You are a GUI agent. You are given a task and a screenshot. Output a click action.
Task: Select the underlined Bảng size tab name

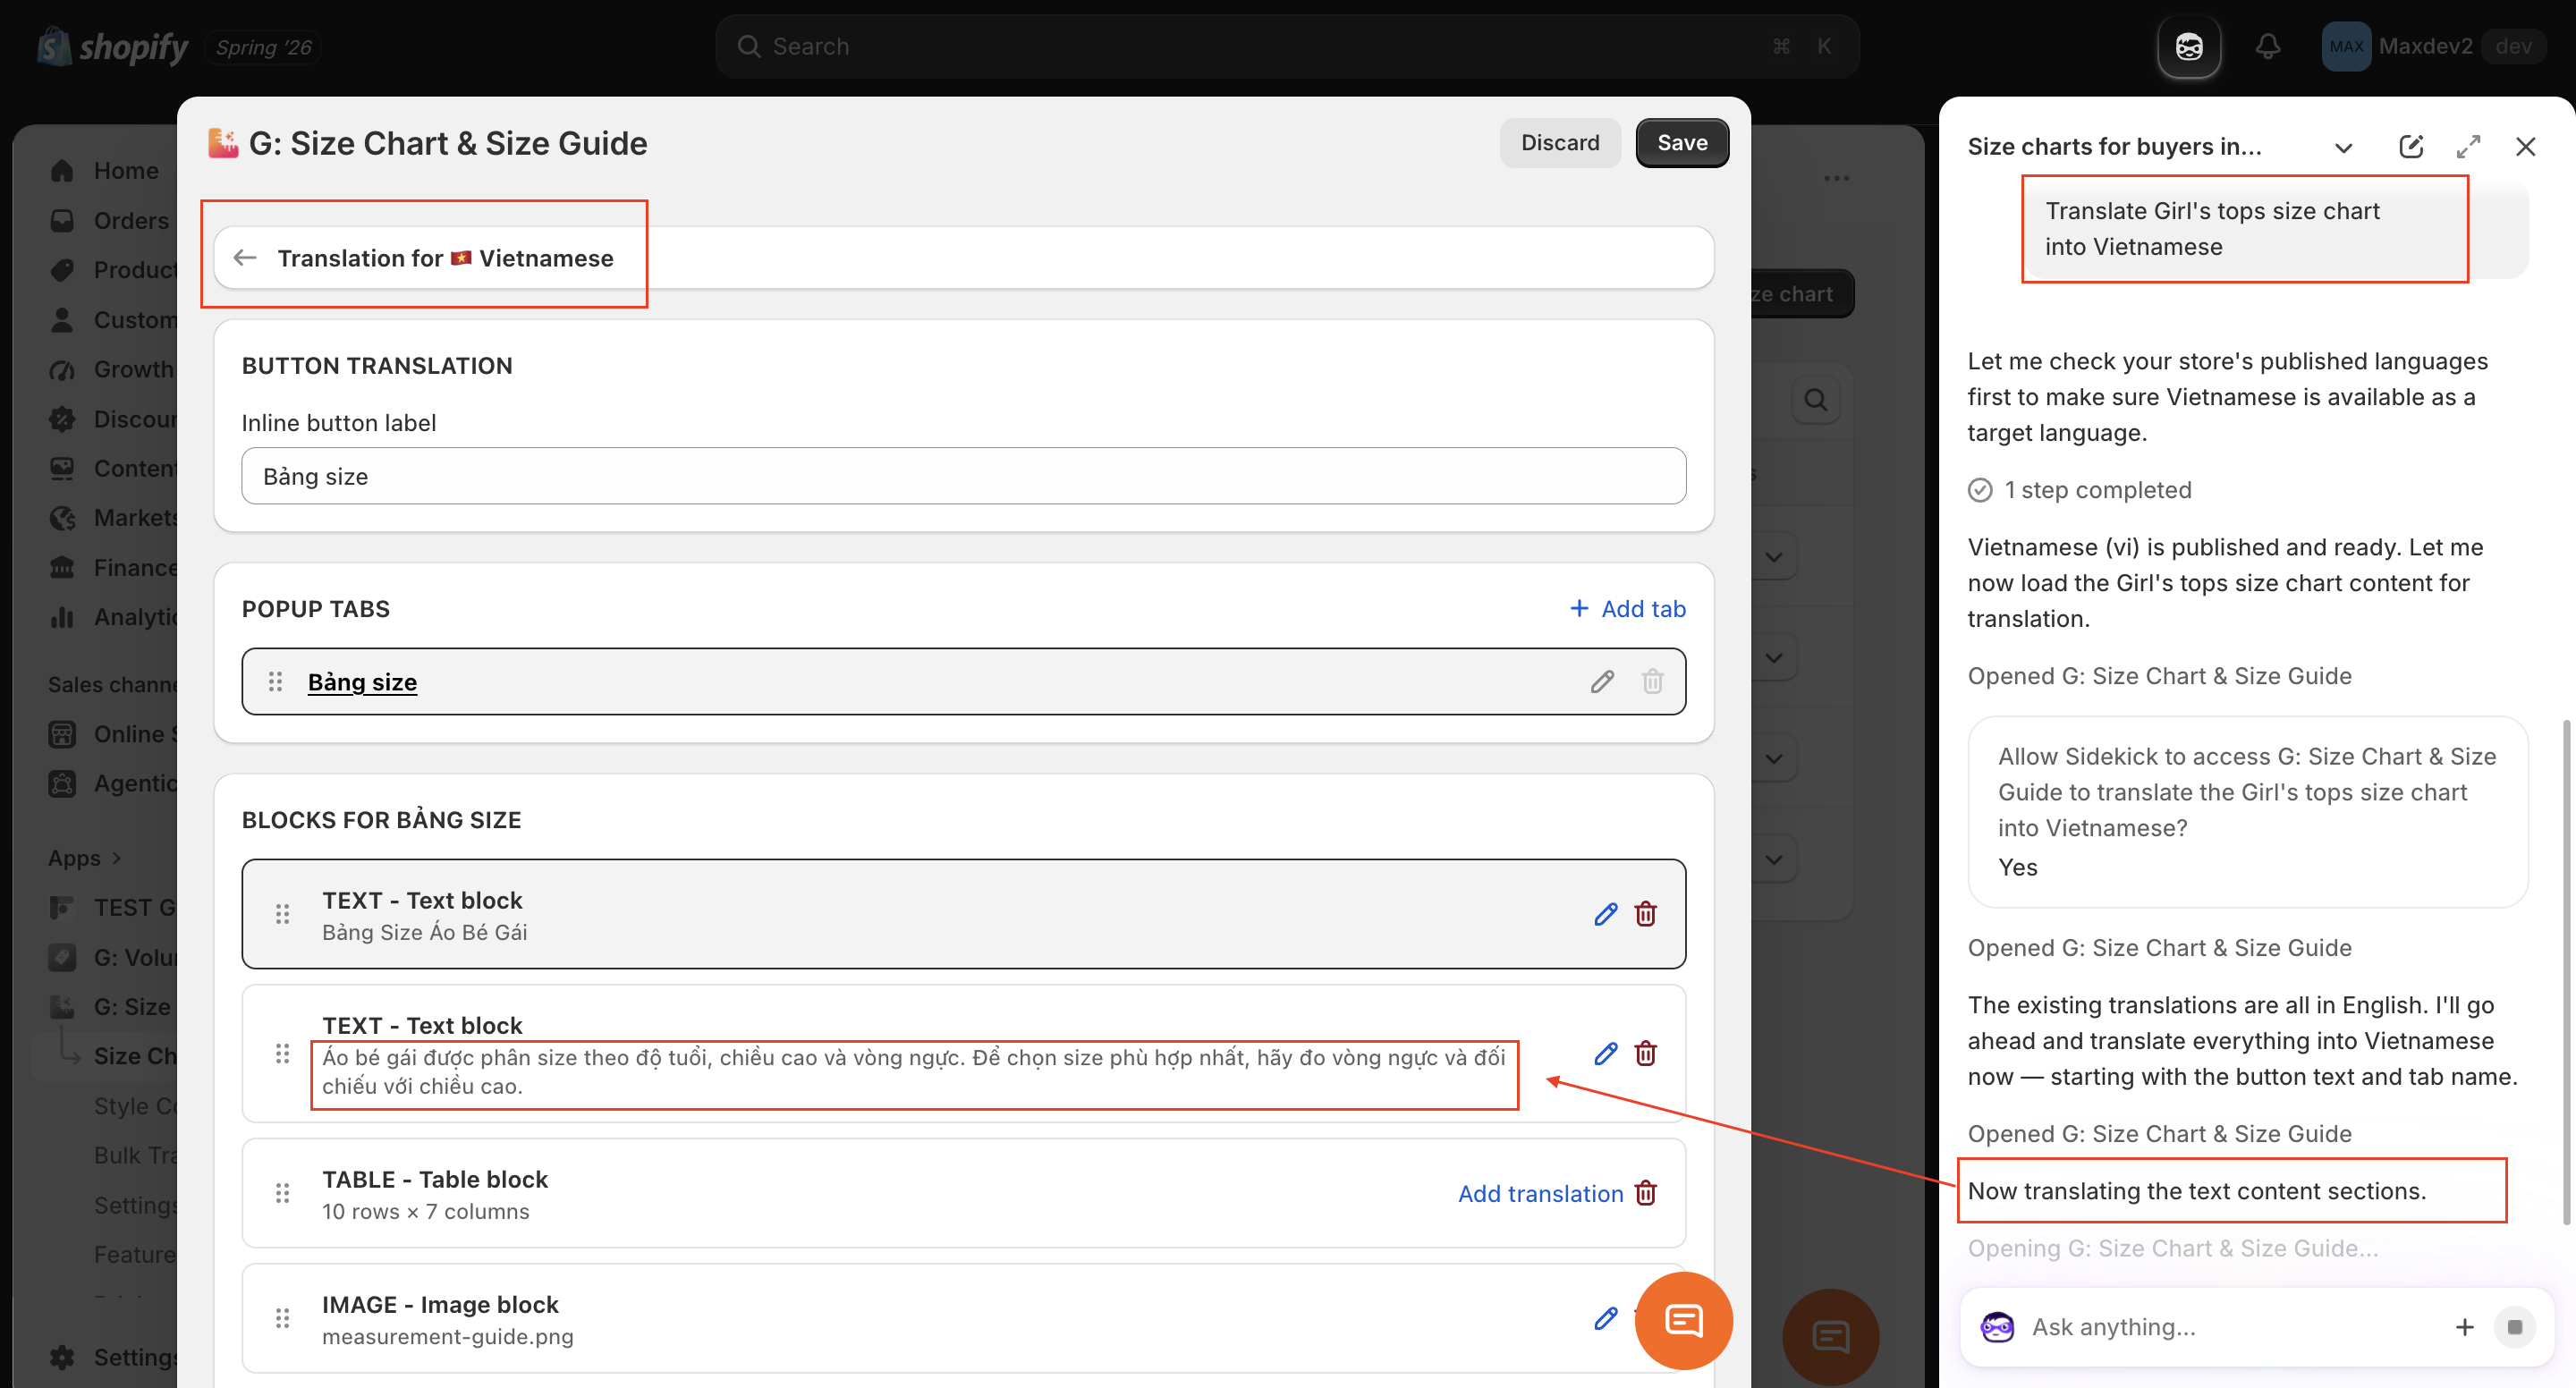(x=362, y=682)
